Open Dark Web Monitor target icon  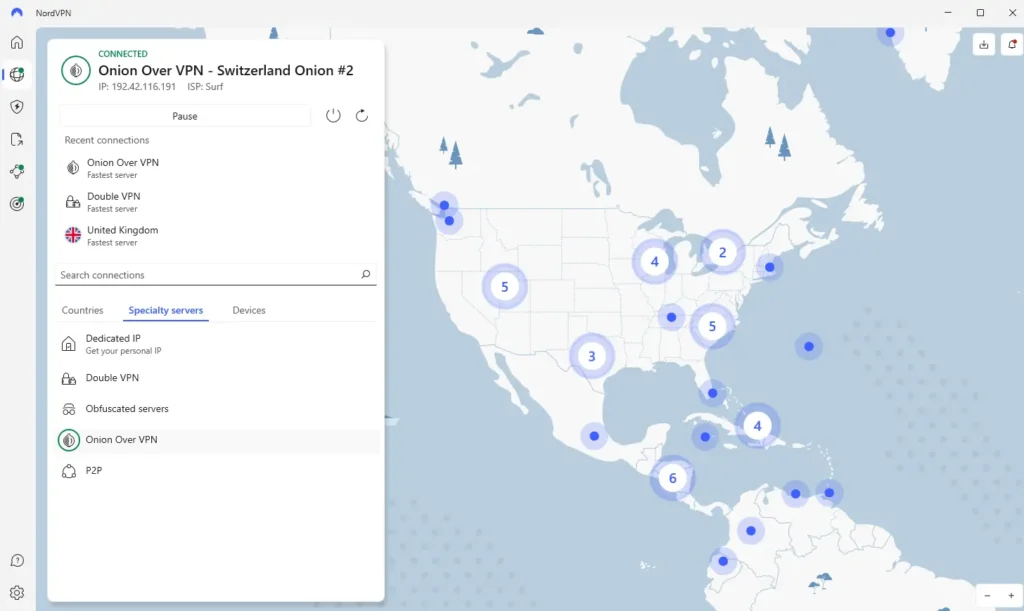(17, 204)
